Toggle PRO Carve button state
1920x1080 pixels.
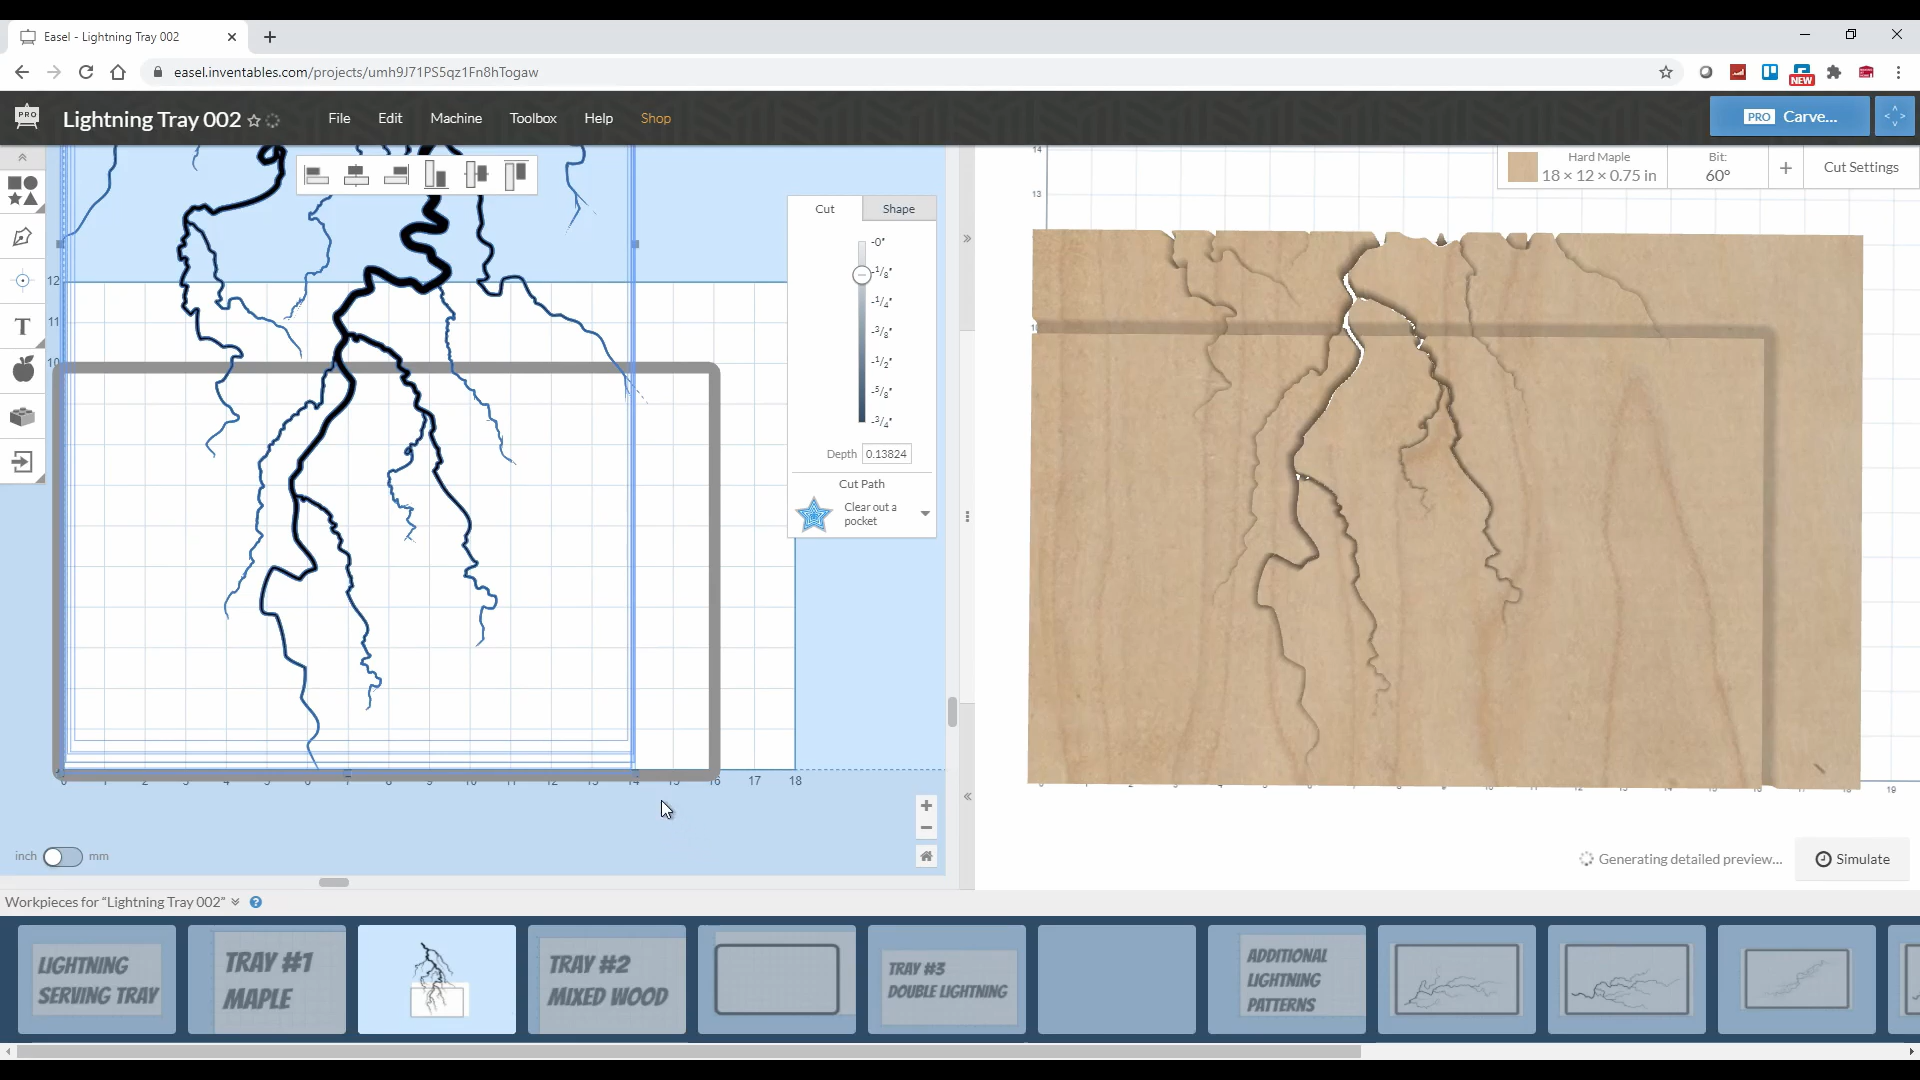coord(1789,116)
